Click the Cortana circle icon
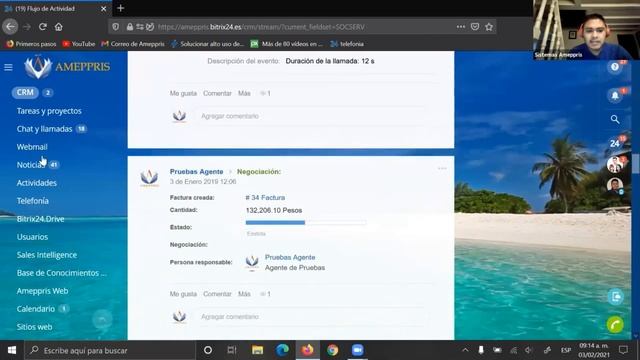 coord(208,350)
